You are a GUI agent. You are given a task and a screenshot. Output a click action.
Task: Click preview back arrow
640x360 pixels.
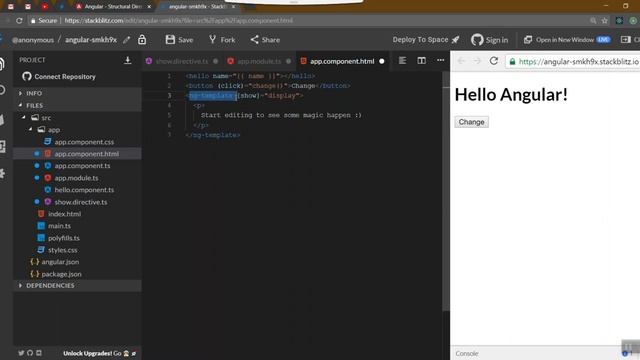pyautogui.click(x=461, y=61)
